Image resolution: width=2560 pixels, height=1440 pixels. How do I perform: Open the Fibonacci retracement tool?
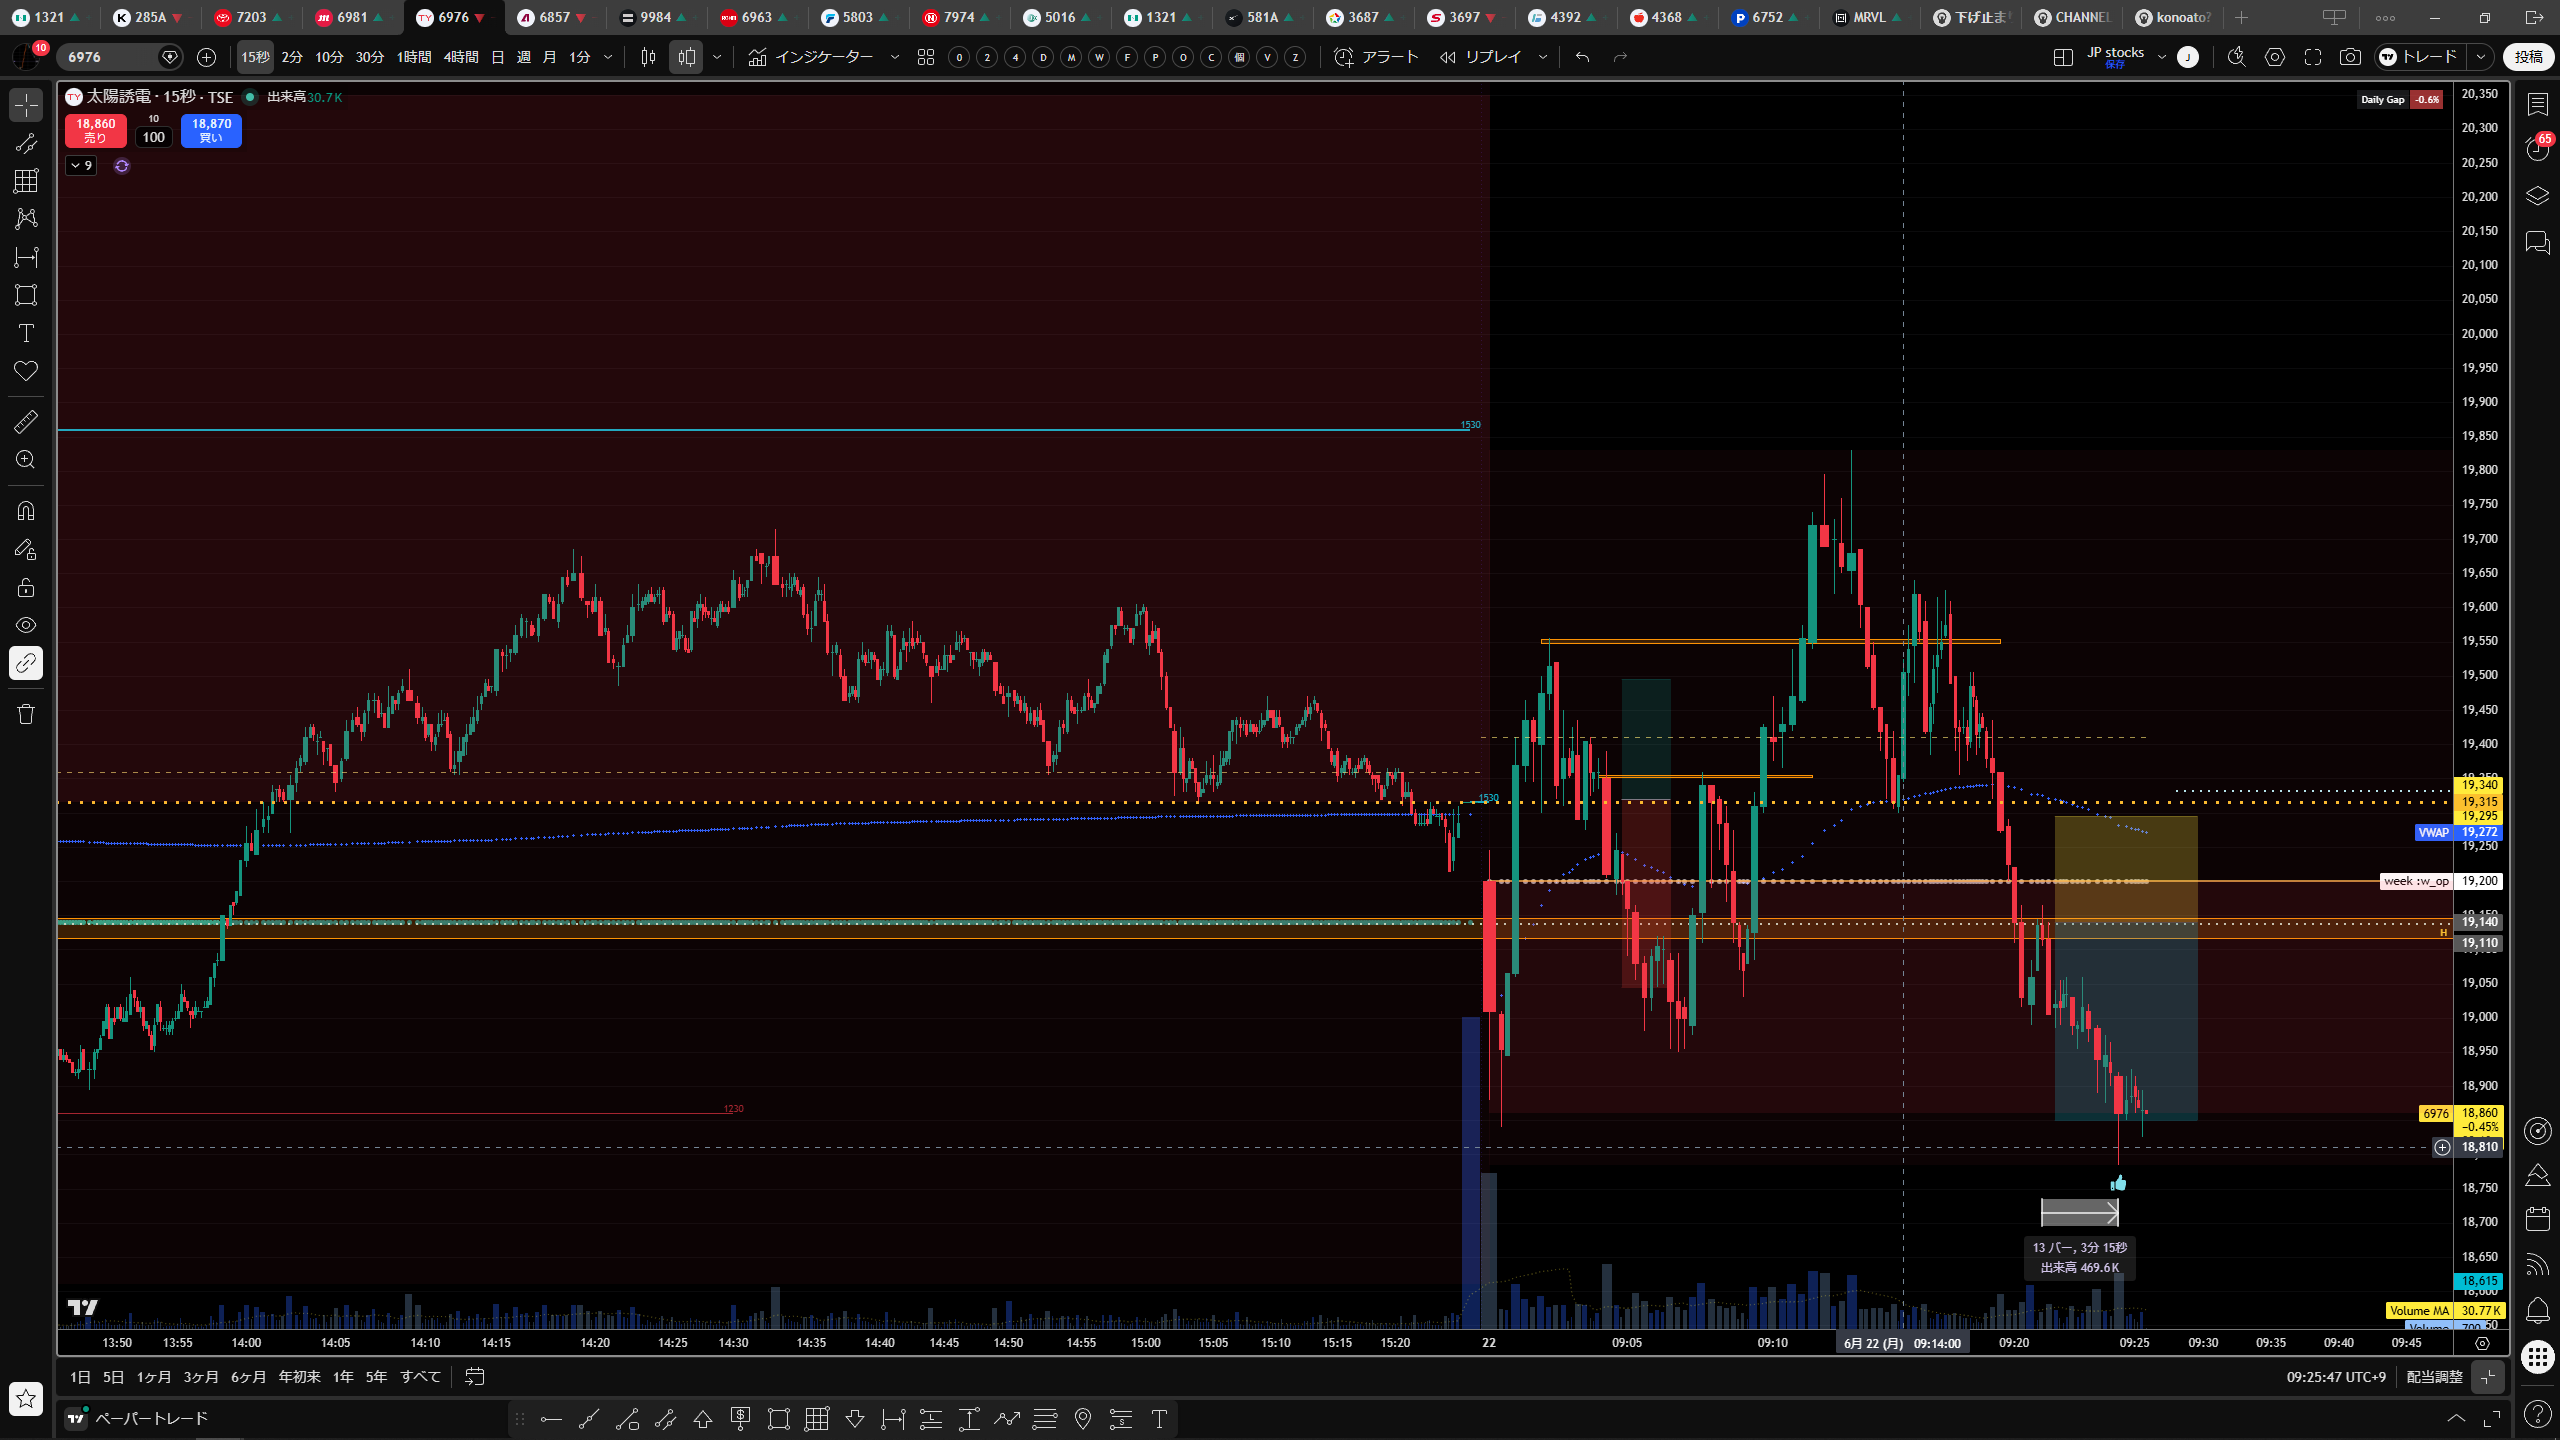click(x=26, y=181)
